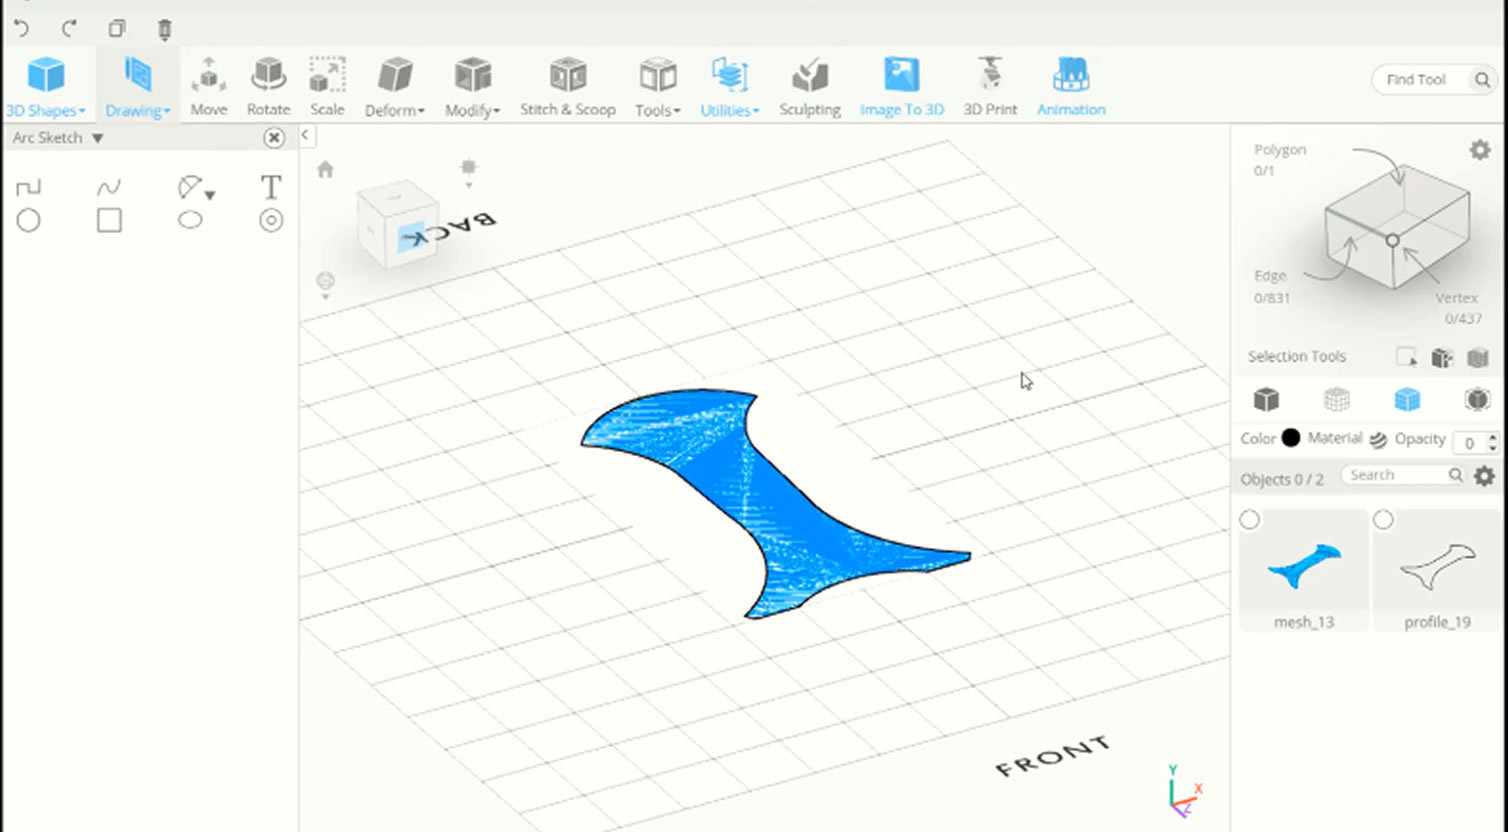The width and height of the screenshot is (1508, 832).
Task: Select the rectangle drawing tool
Action: (x=109, y=221)
